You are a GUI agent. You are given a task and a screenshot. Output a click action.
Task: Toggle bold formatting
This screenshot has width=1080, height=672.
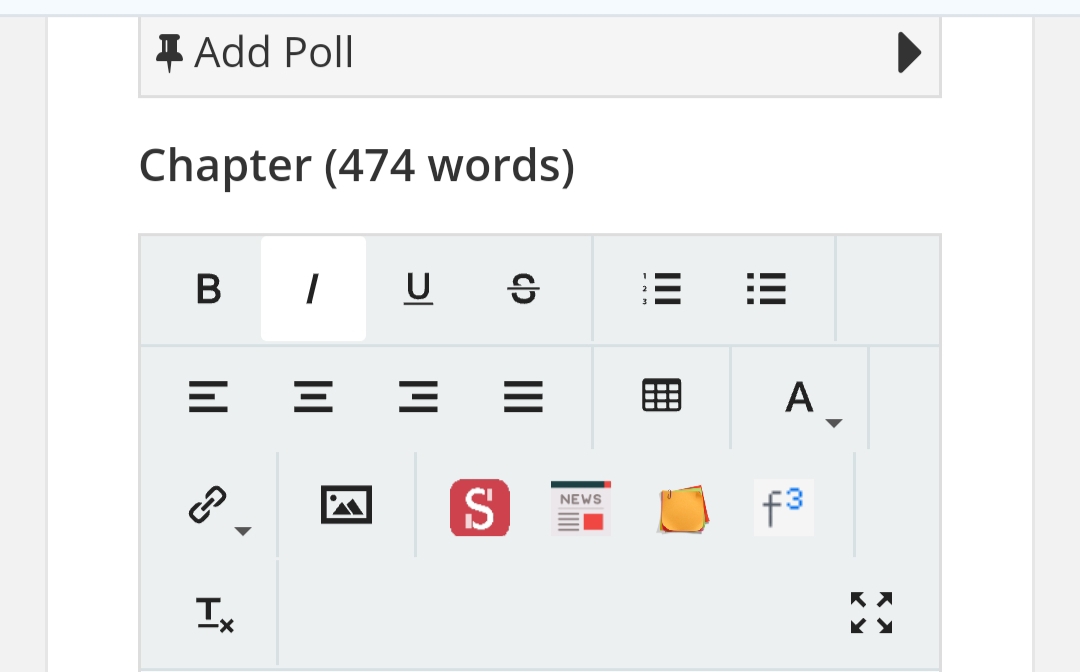click(208, 290)
